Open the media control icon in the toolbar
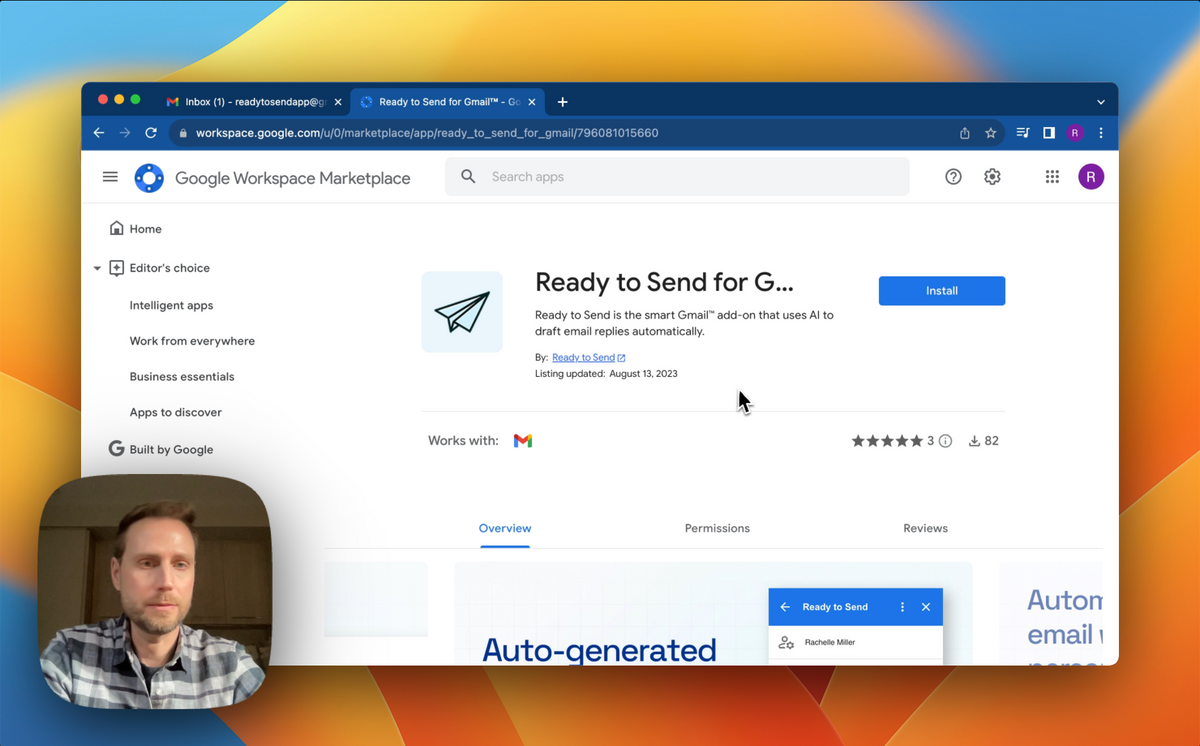The image size is (1200, 746). pos(1023,133)
